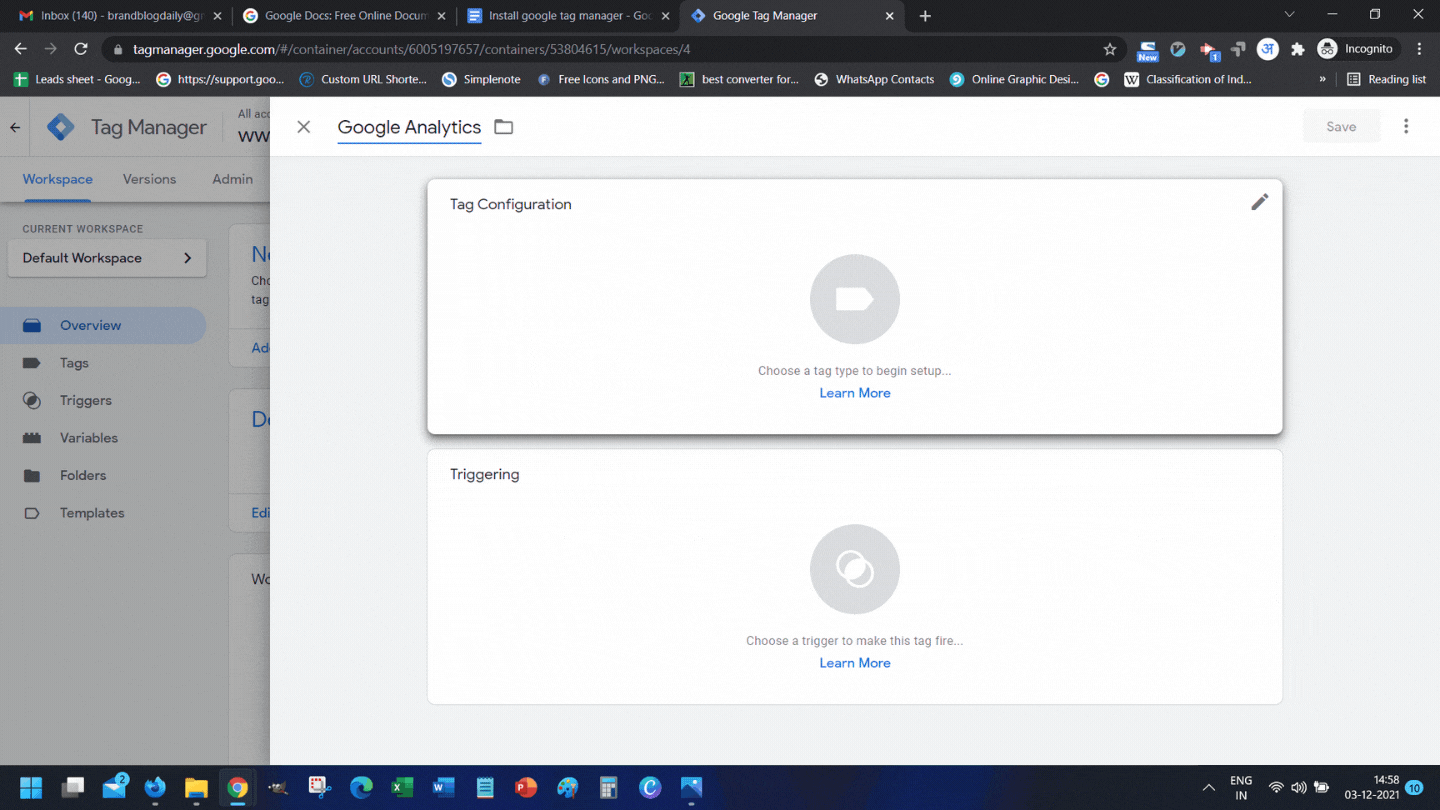Show more bookmarks with chevron
The height and width of the screenshot is (810, 1440).
(1322, 79)
